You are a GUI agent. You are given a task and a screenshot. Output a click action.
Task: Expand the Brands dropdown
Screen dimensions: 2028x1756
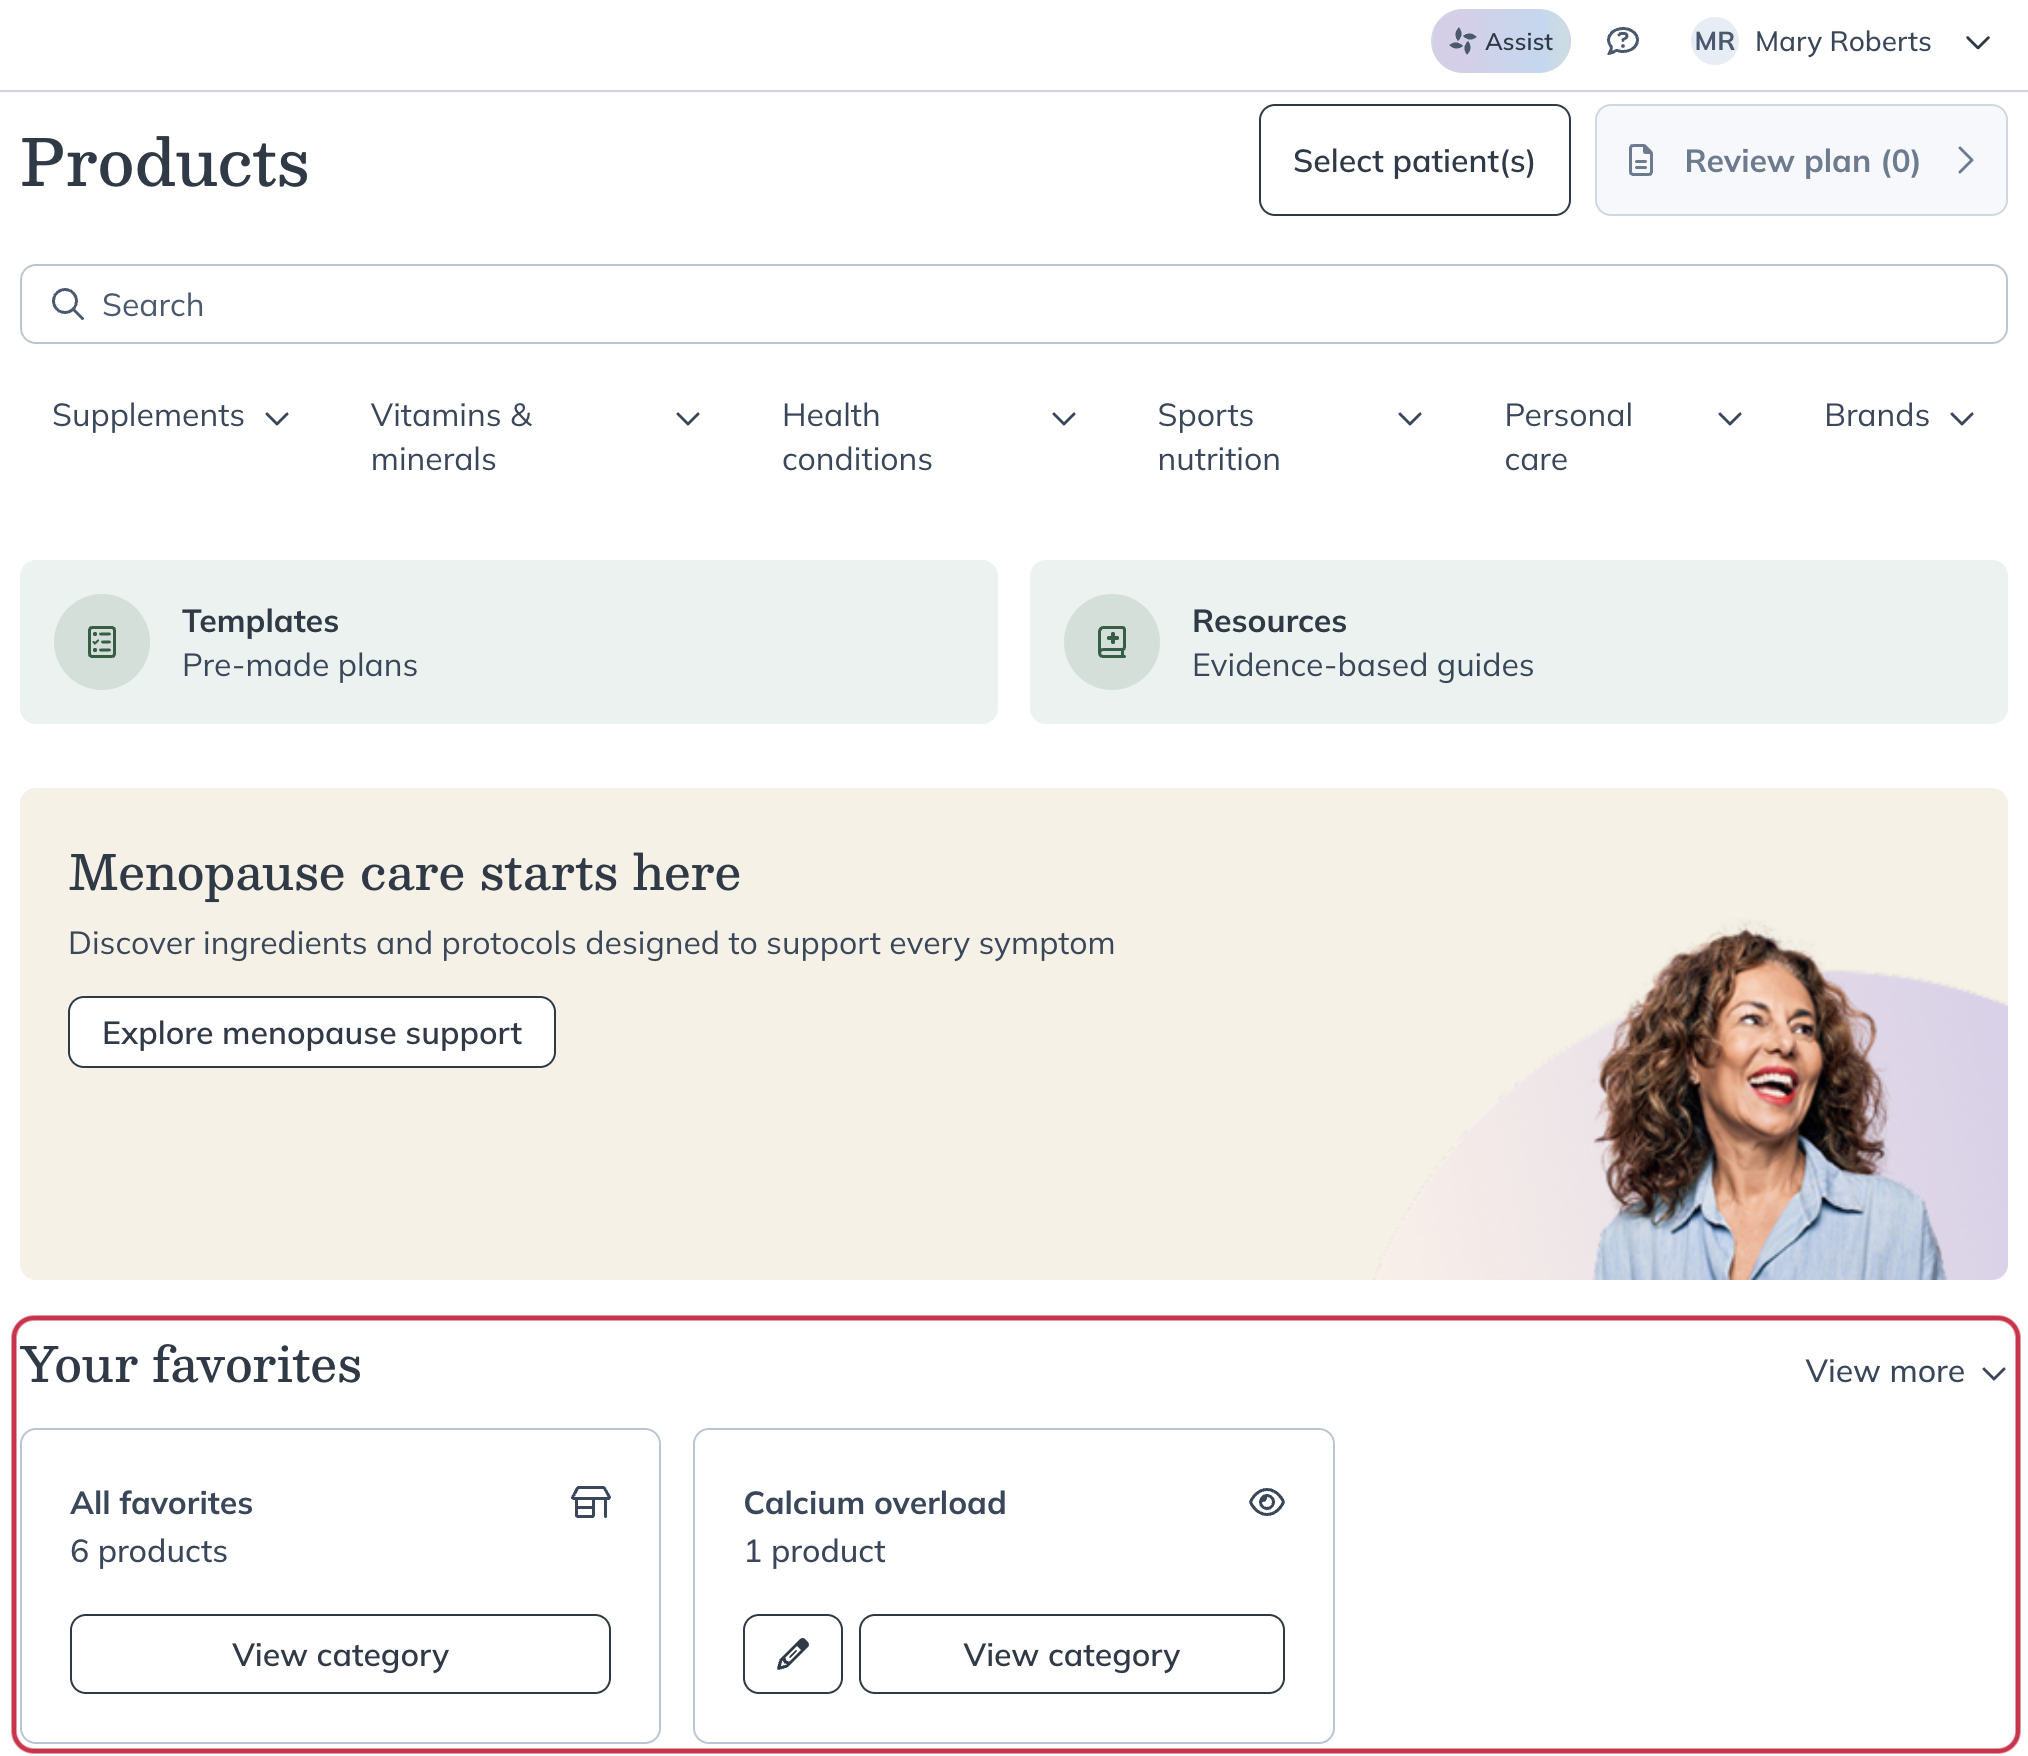click(x=1898, y=416)
